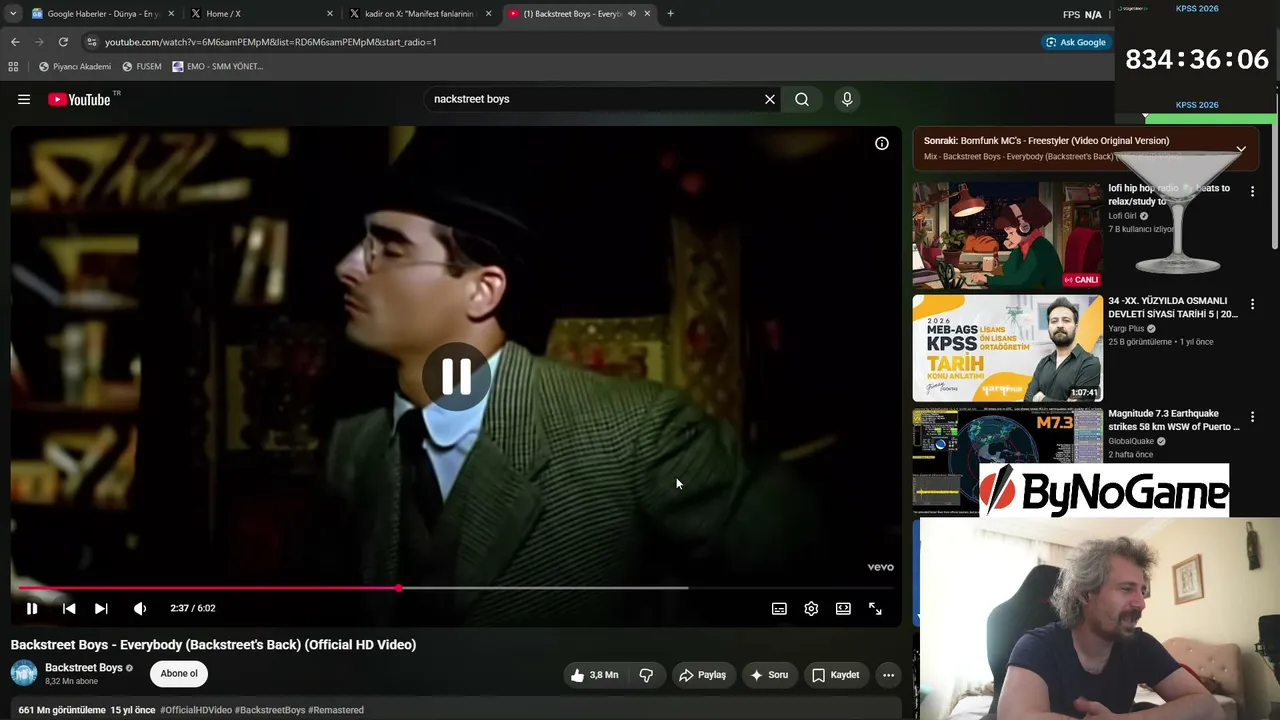Image resolution: width=1280 pixels, height=720 pixels.
Task: Switch to the Home / X tab
Action: 262,14
